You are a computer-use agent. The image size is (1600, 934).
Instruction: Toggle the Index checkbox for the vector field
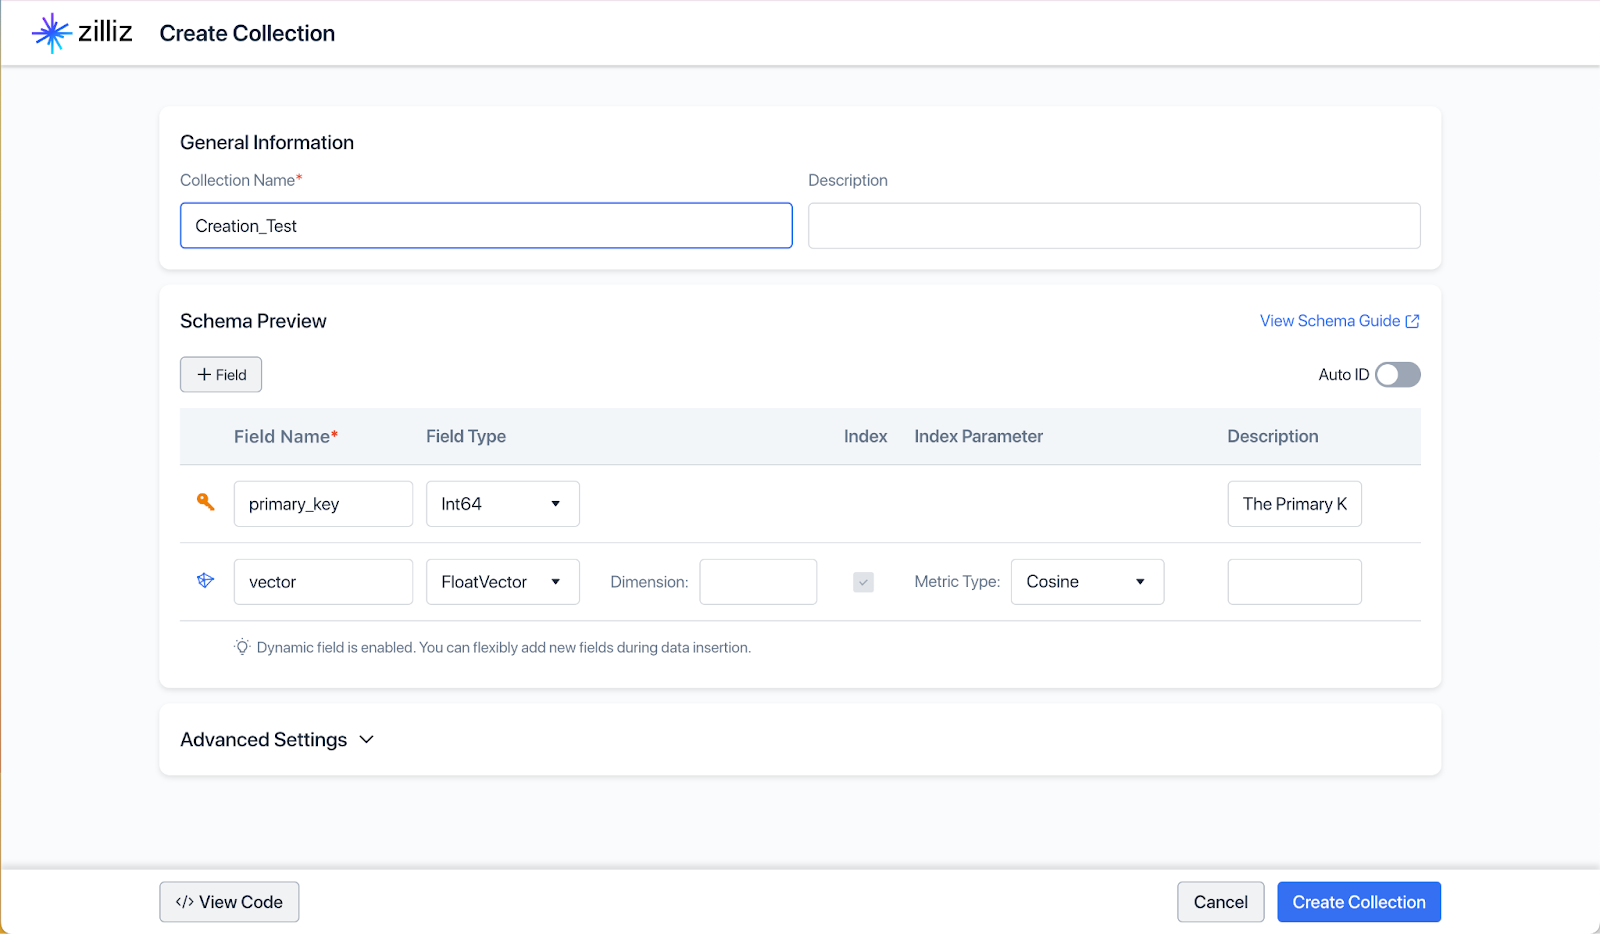863,581
